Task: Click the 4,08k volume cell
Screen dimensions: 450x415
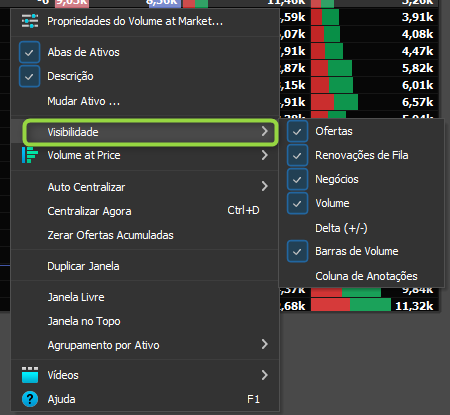Action: (417, 34)
